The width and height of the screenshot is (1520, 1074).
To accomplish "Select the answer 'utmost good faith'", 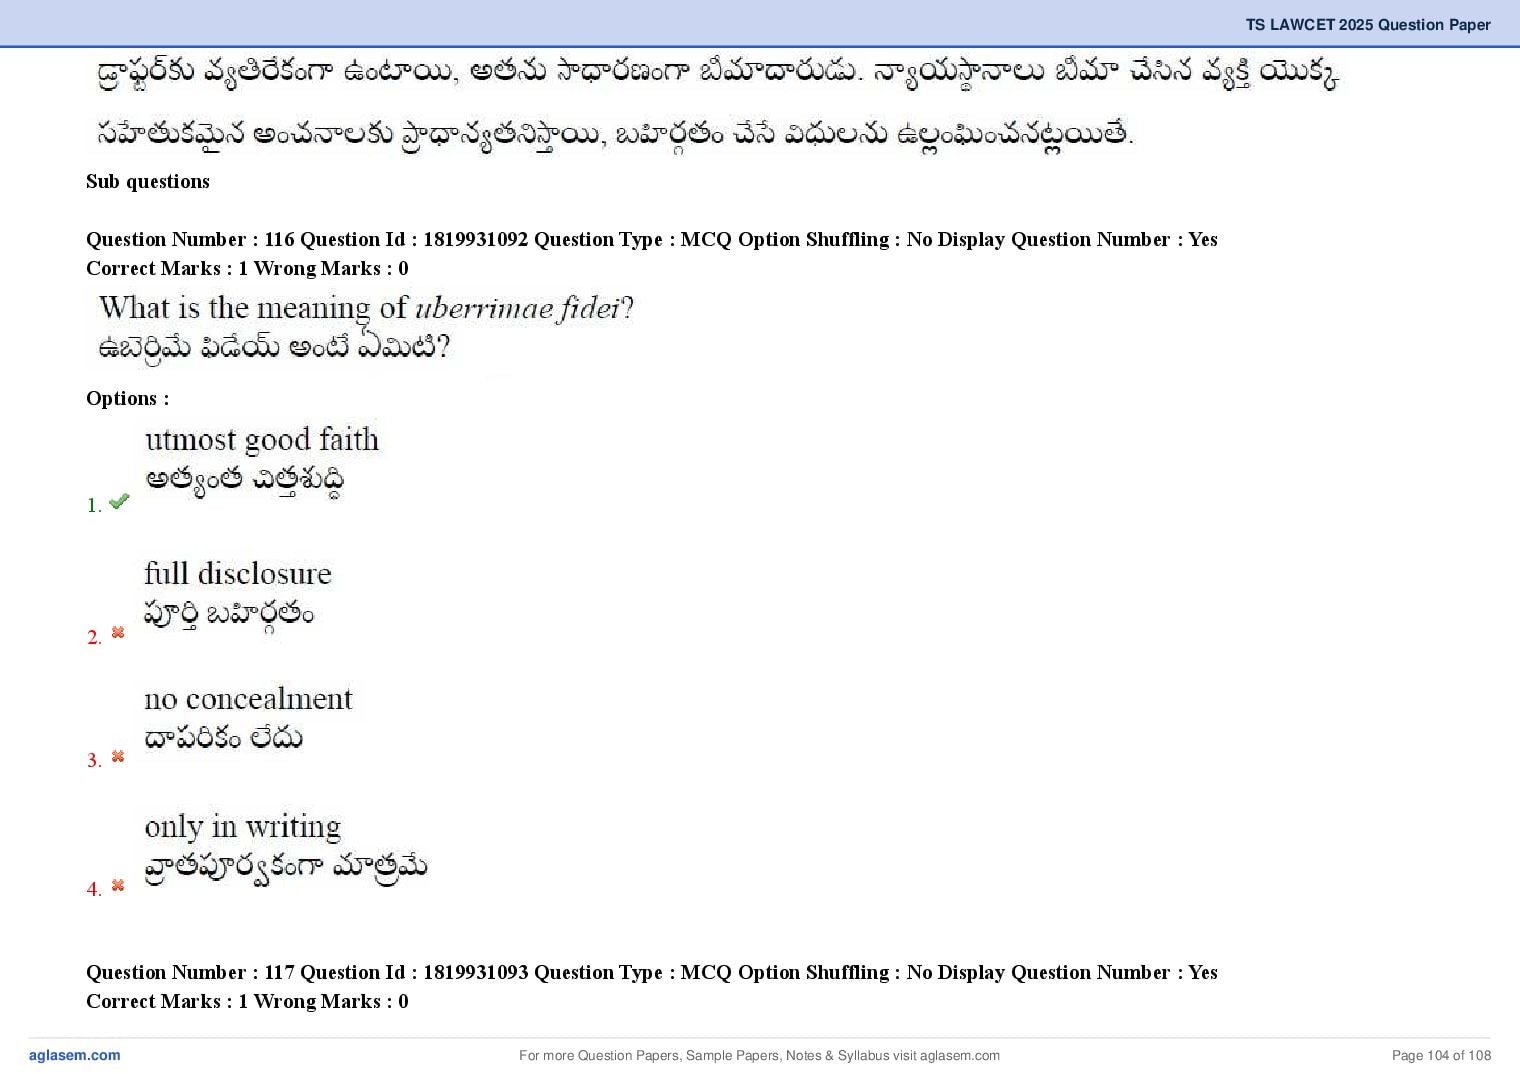I will pos(262,439).
